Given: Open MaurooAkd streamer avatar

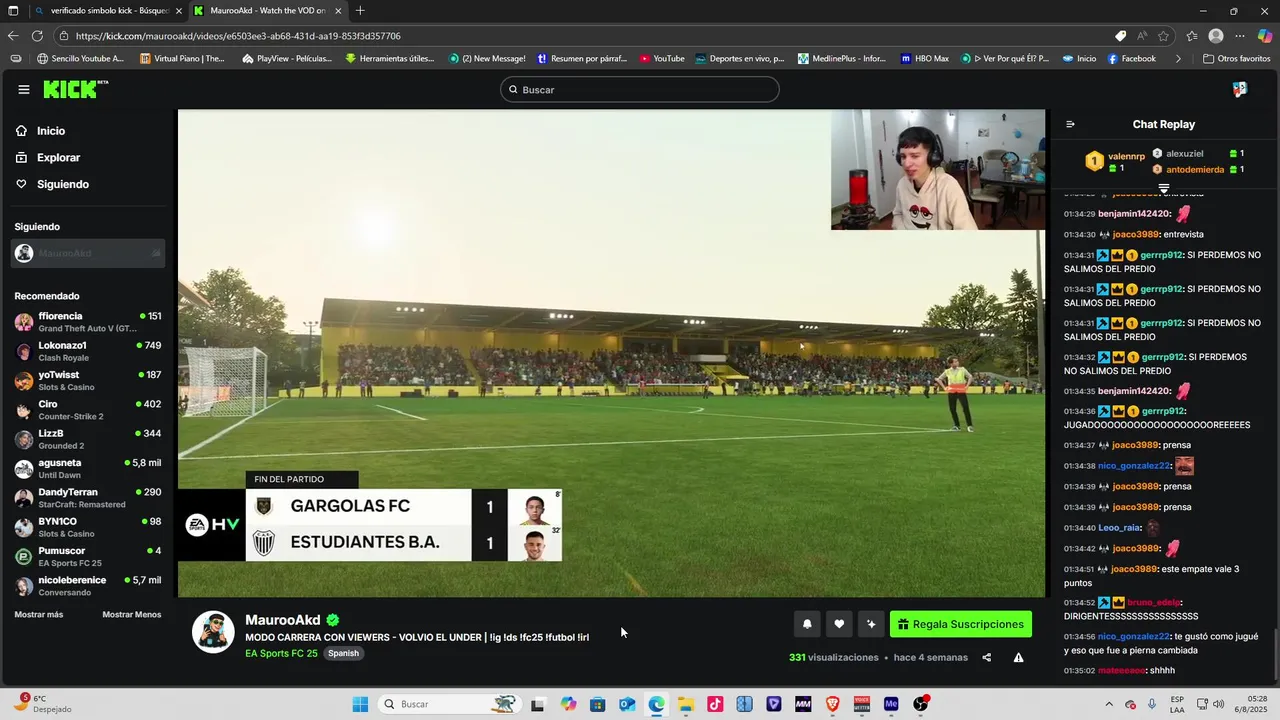Looking at the screenshot, I should (x=213, y=632).
